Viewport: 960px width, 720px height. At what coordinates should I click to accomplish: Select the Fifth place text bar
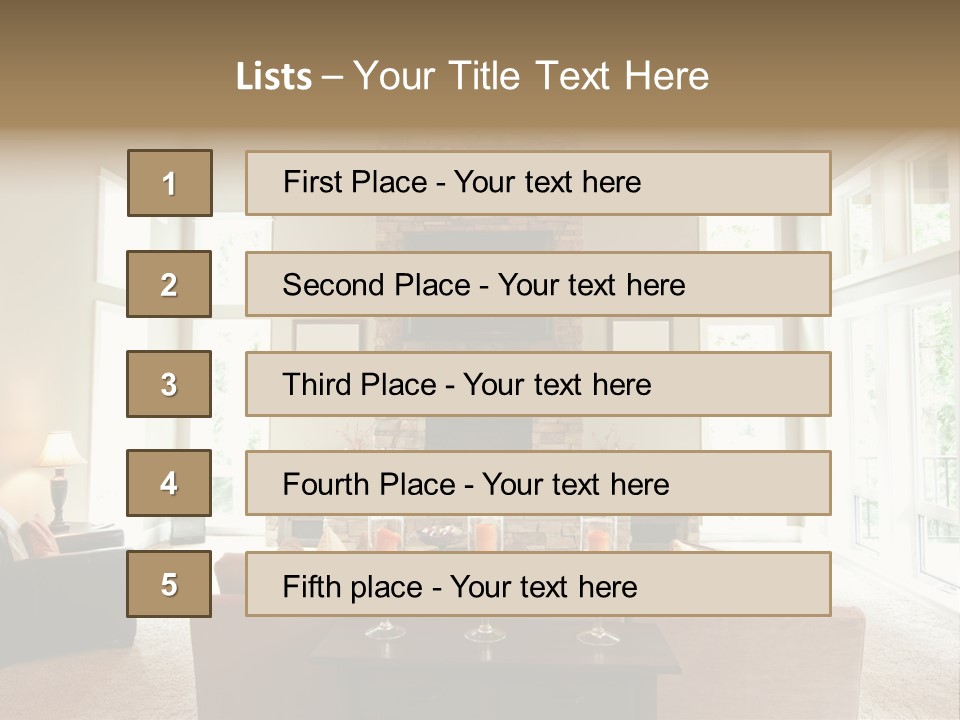coord(538,584)
